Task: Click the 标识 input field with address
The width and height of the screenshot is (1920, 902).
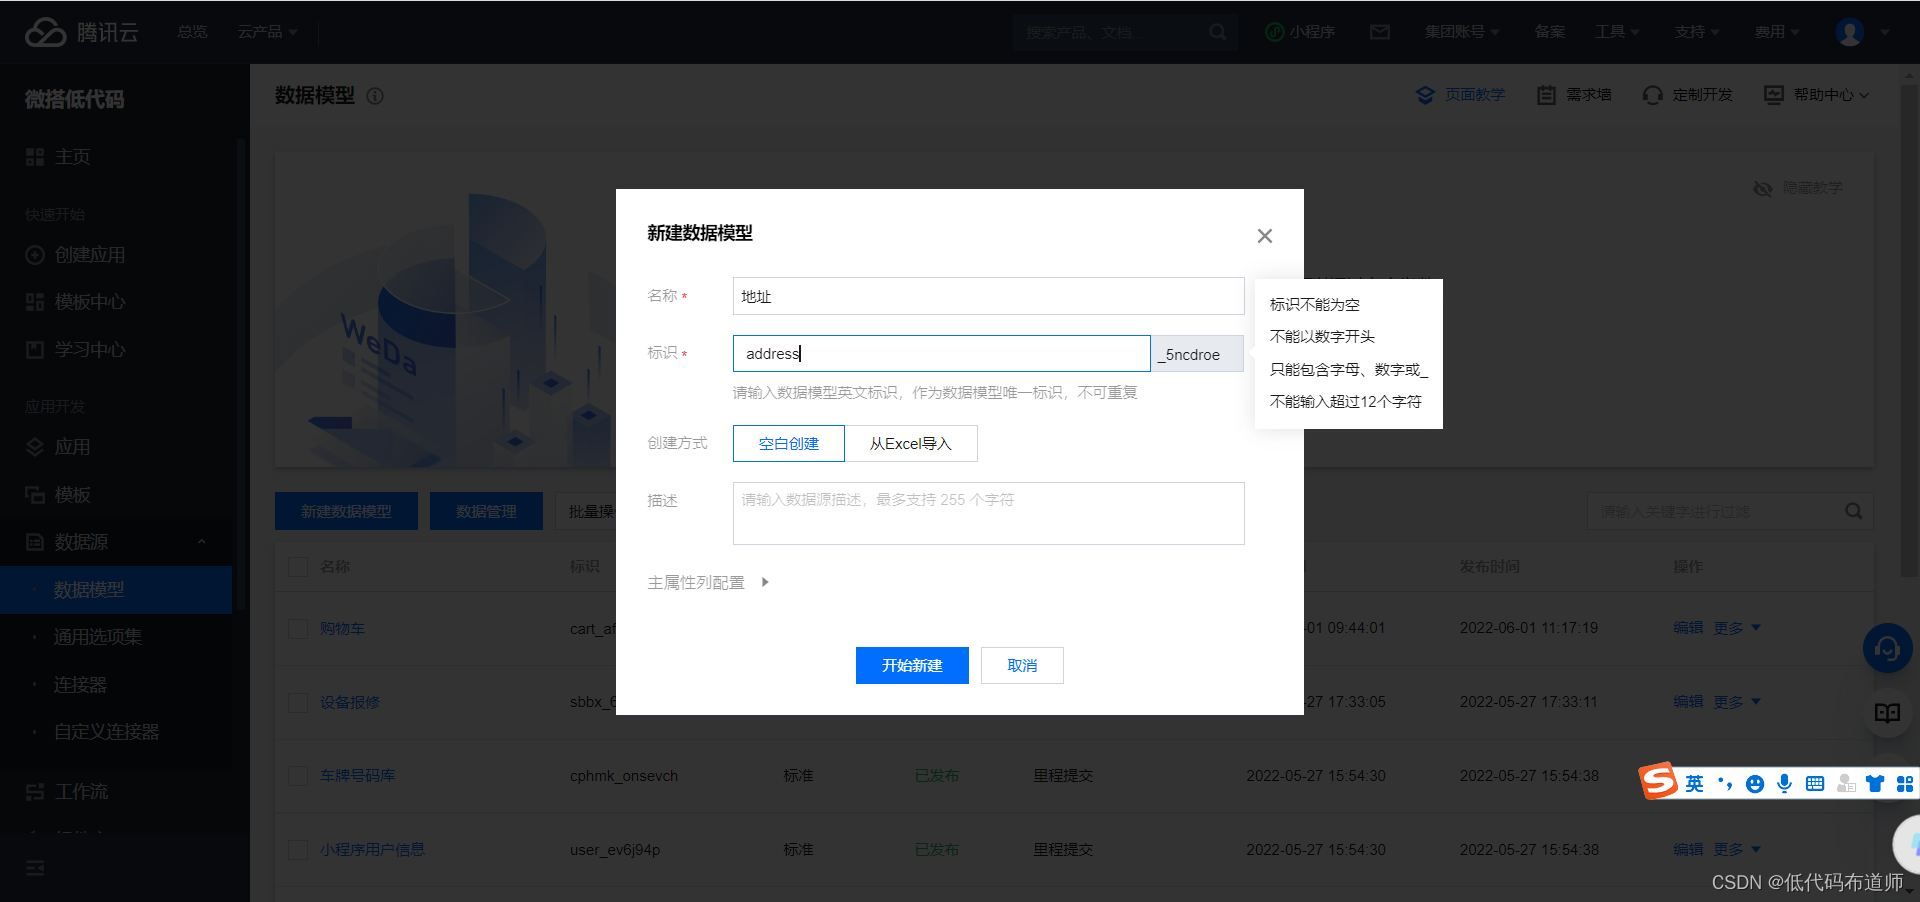Action: click(942, 353)
